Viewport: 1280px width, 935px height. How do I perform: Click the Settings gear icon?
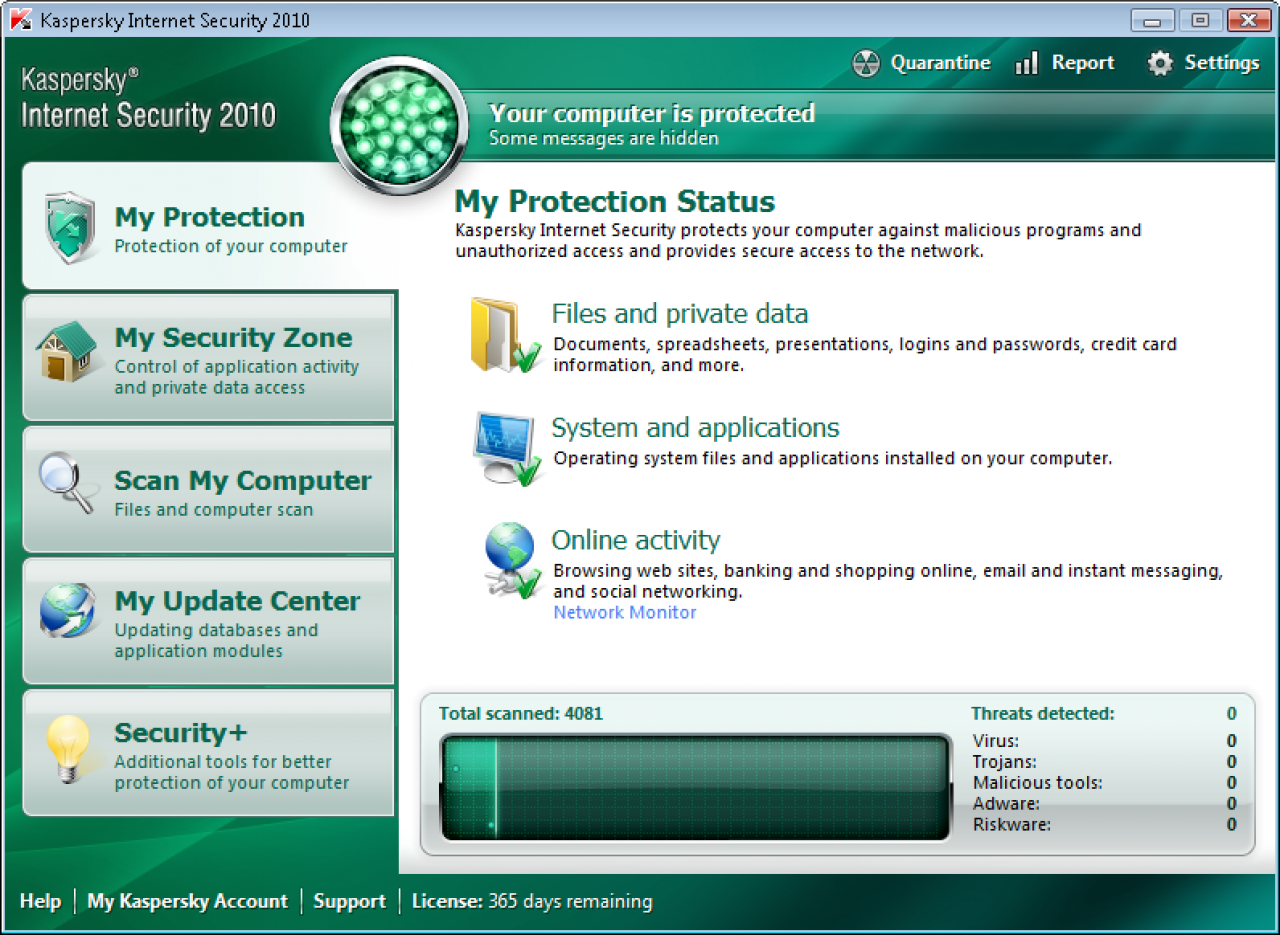1159,64
